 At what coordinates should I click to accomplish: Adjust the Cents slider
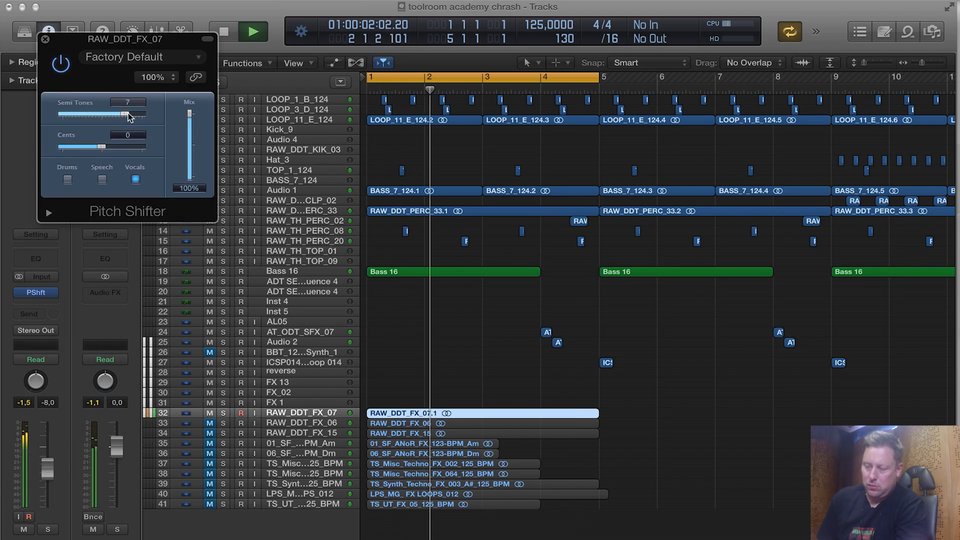[102, 146]
